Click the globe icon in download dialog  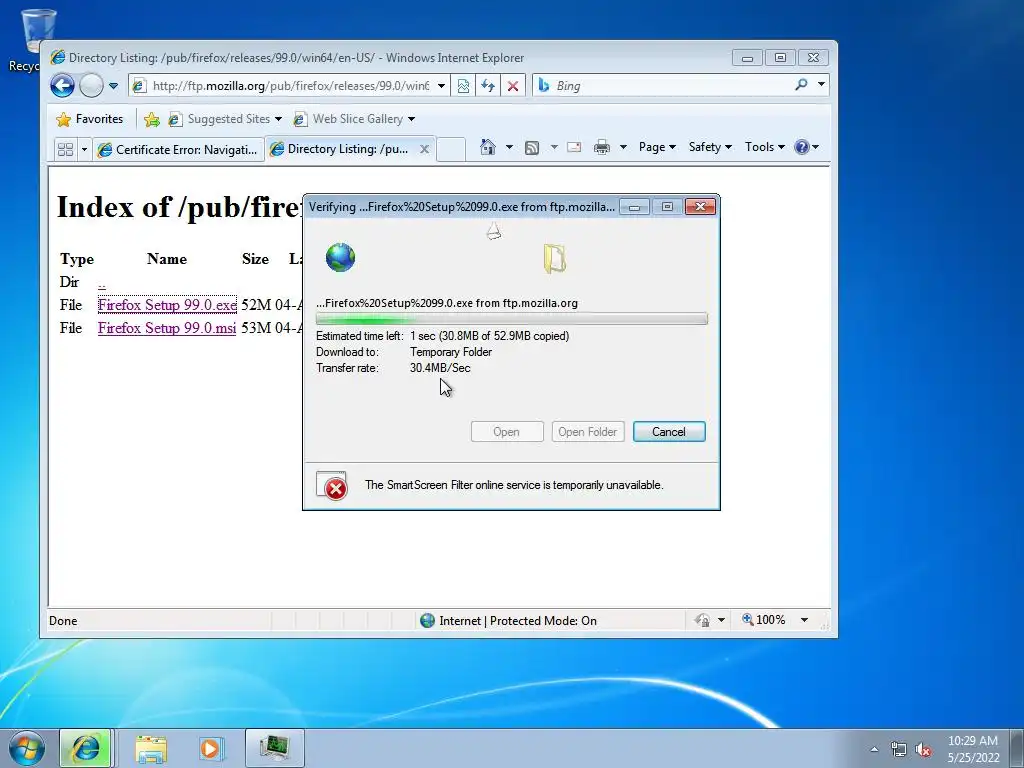click(340, 257)
